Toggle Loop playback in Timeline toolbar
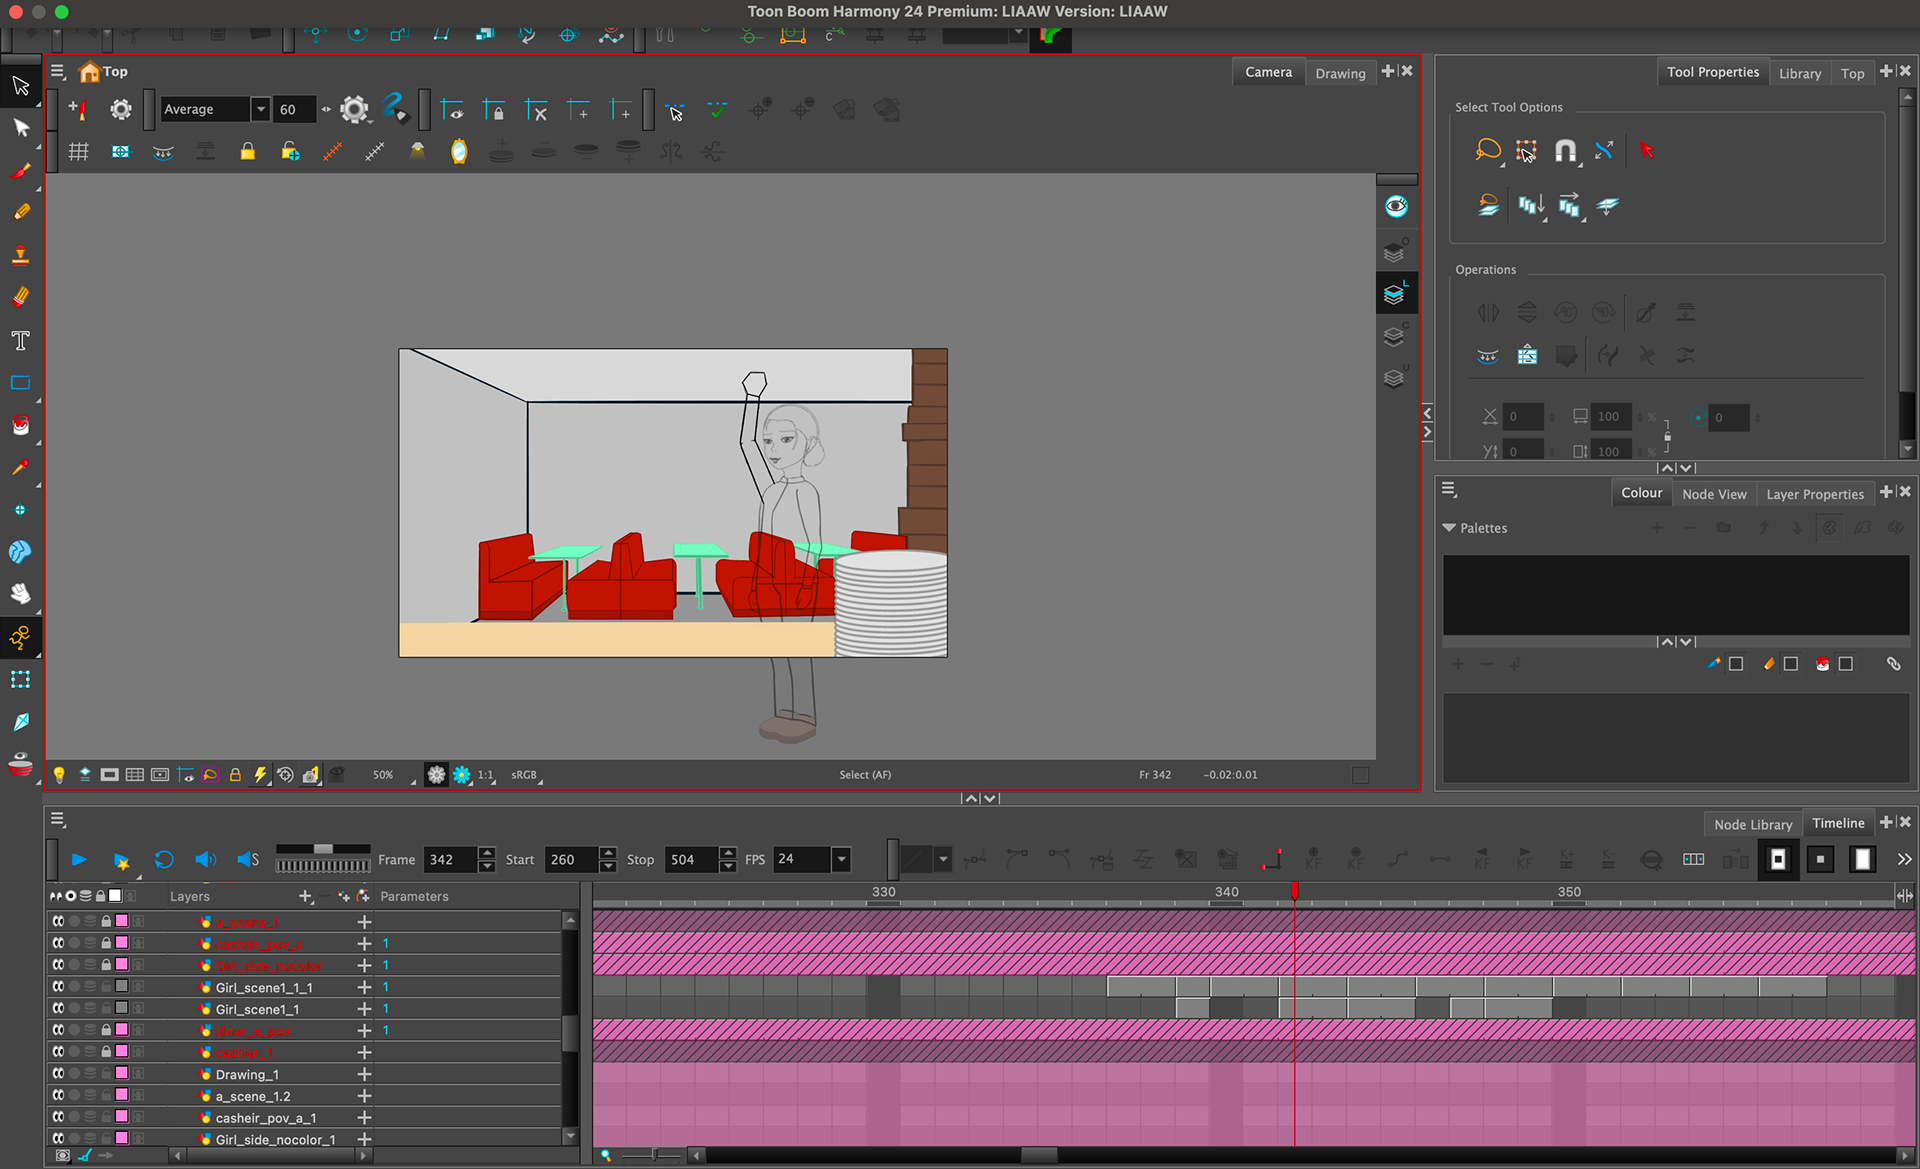 [x=164, y=859]
